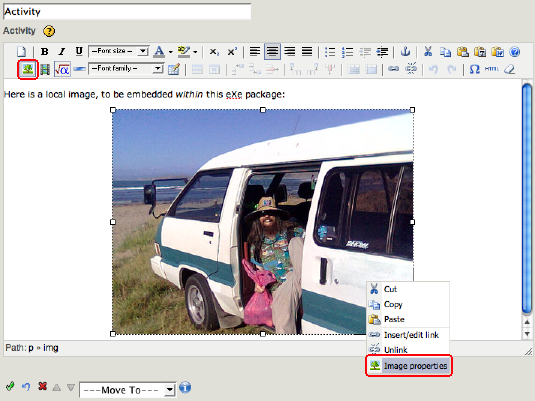Click the New document icon

click(x=21, y=52)
